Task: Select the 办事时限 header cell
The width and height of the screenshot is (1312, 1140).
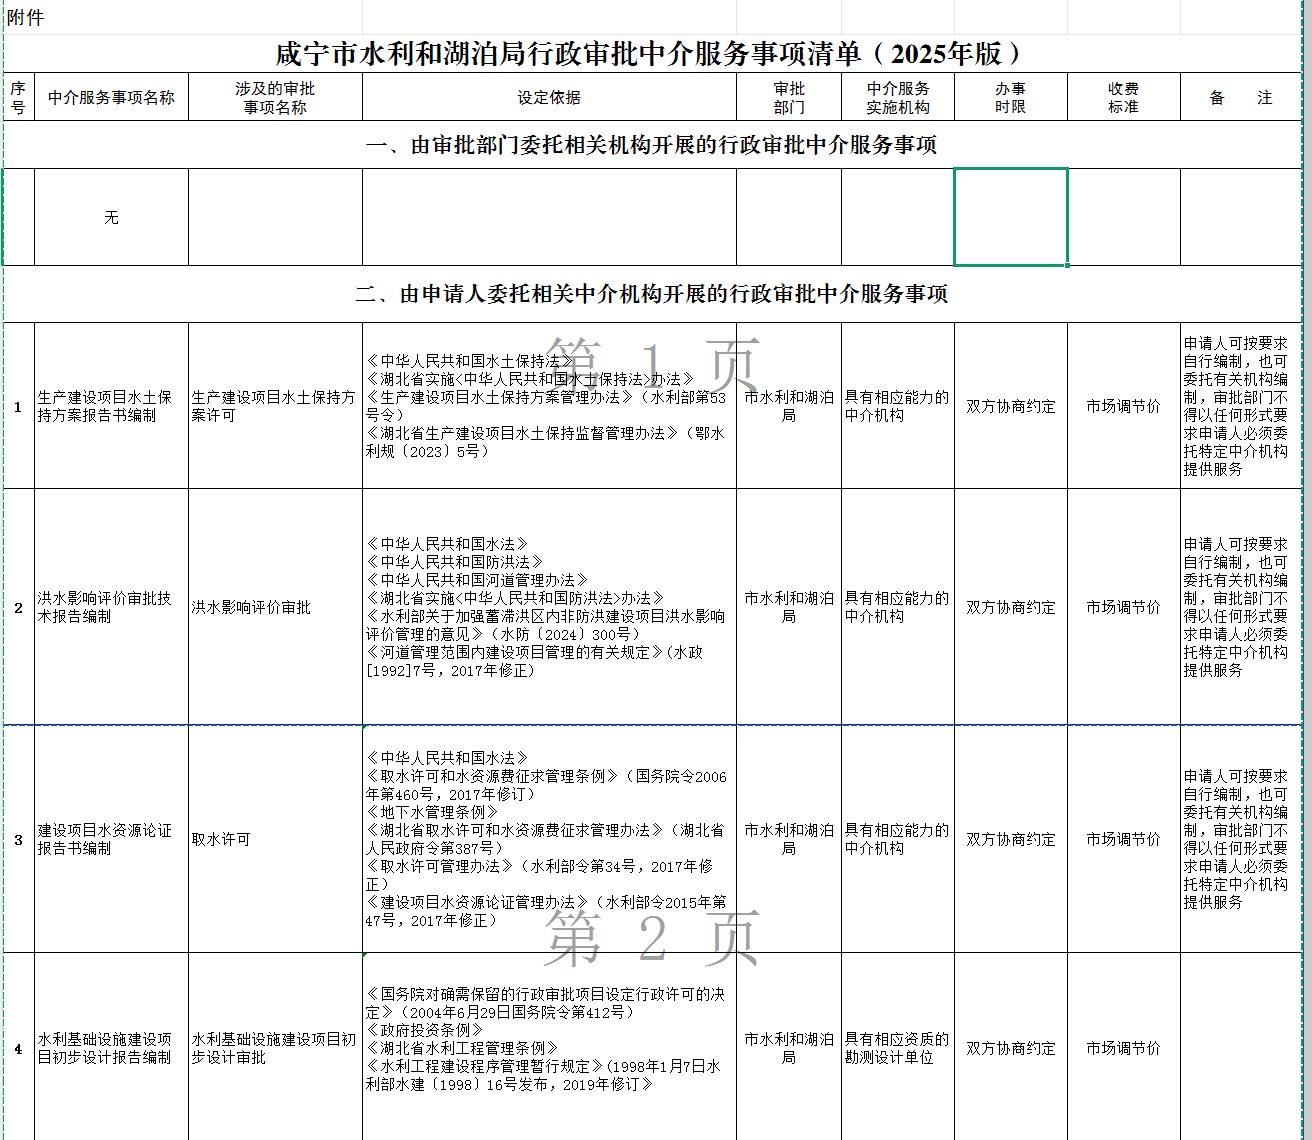Action: tap(1010, 97)
